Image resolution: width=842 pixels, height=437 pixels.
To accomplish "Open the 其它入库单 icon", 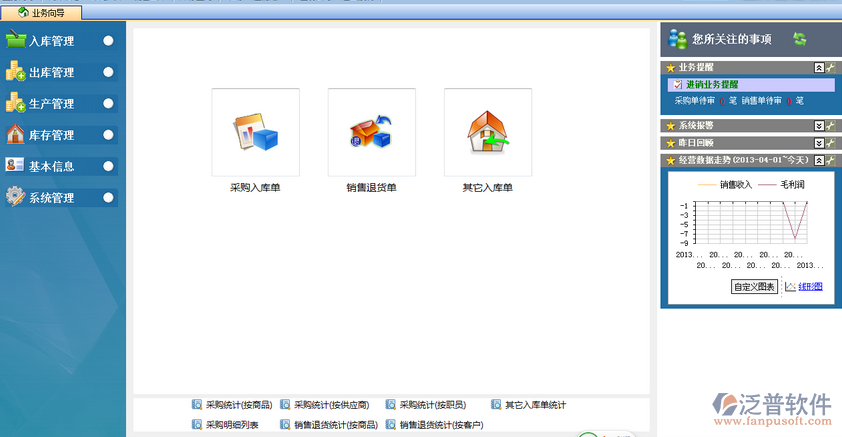I will point(488,132).
